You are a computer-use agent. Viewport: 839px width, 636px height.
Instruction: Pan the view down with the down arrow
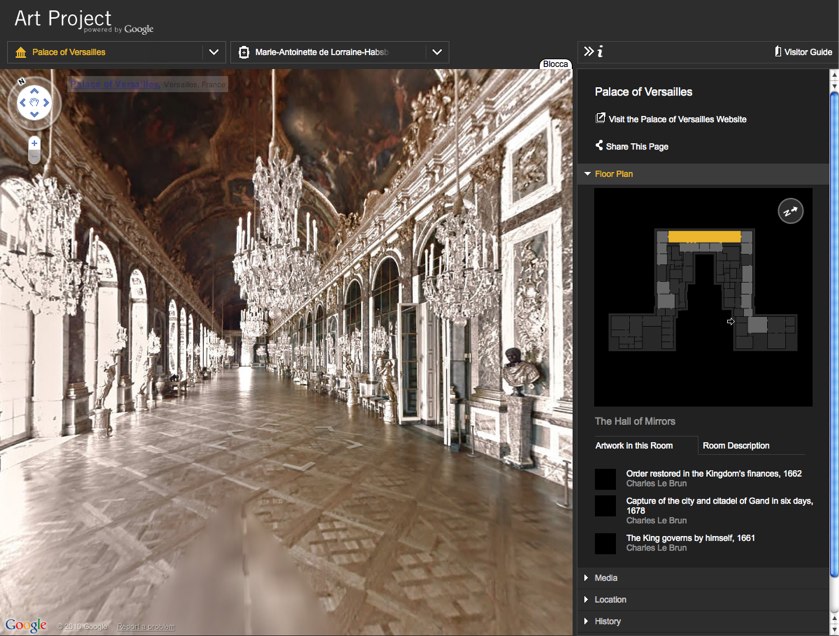[x=34, y=114]
